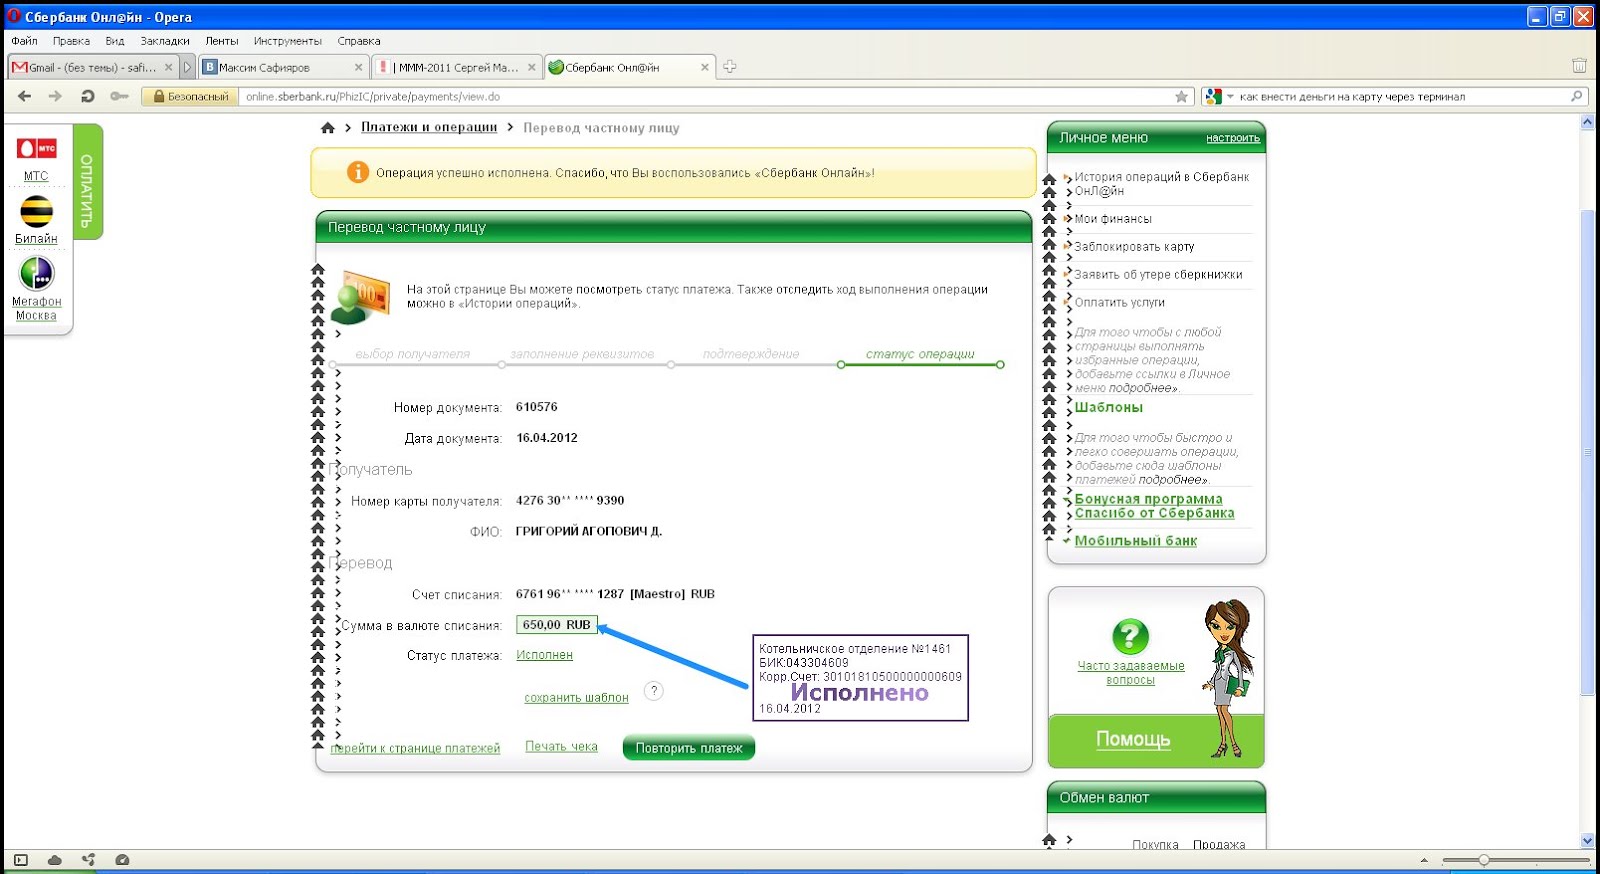The height and width of the screenshot is (874, 1600).
Task: Open the Правка menu
Action: pyautogui.click(x=71, y=41)
